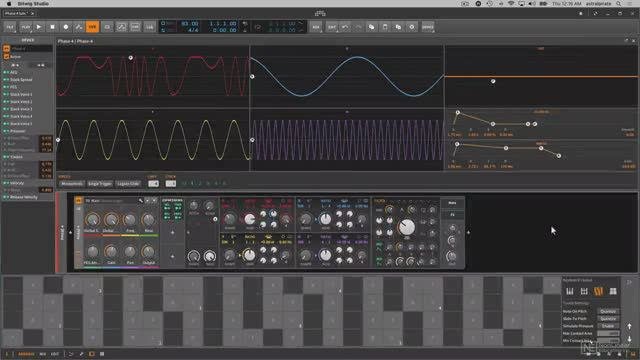Select the first keyboard layout icon
Screen dimensions: 640x360
570,291
